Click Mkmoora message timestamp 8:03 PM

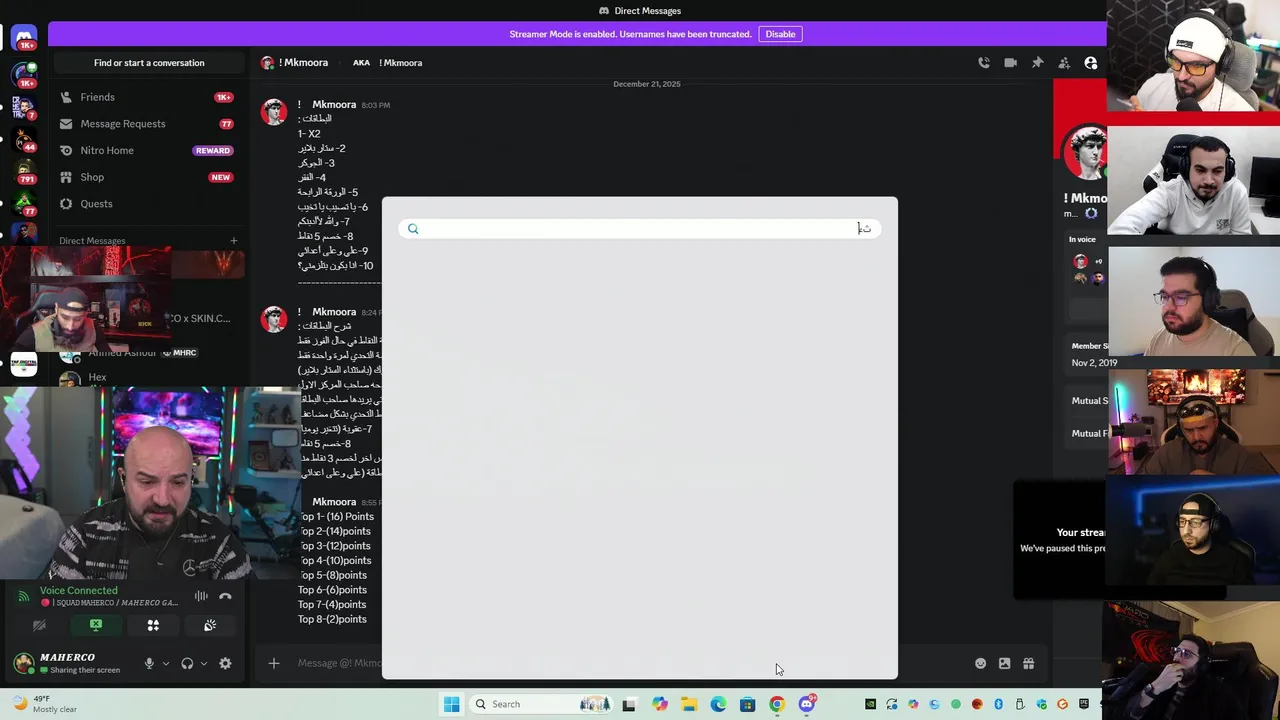(376, 105)
